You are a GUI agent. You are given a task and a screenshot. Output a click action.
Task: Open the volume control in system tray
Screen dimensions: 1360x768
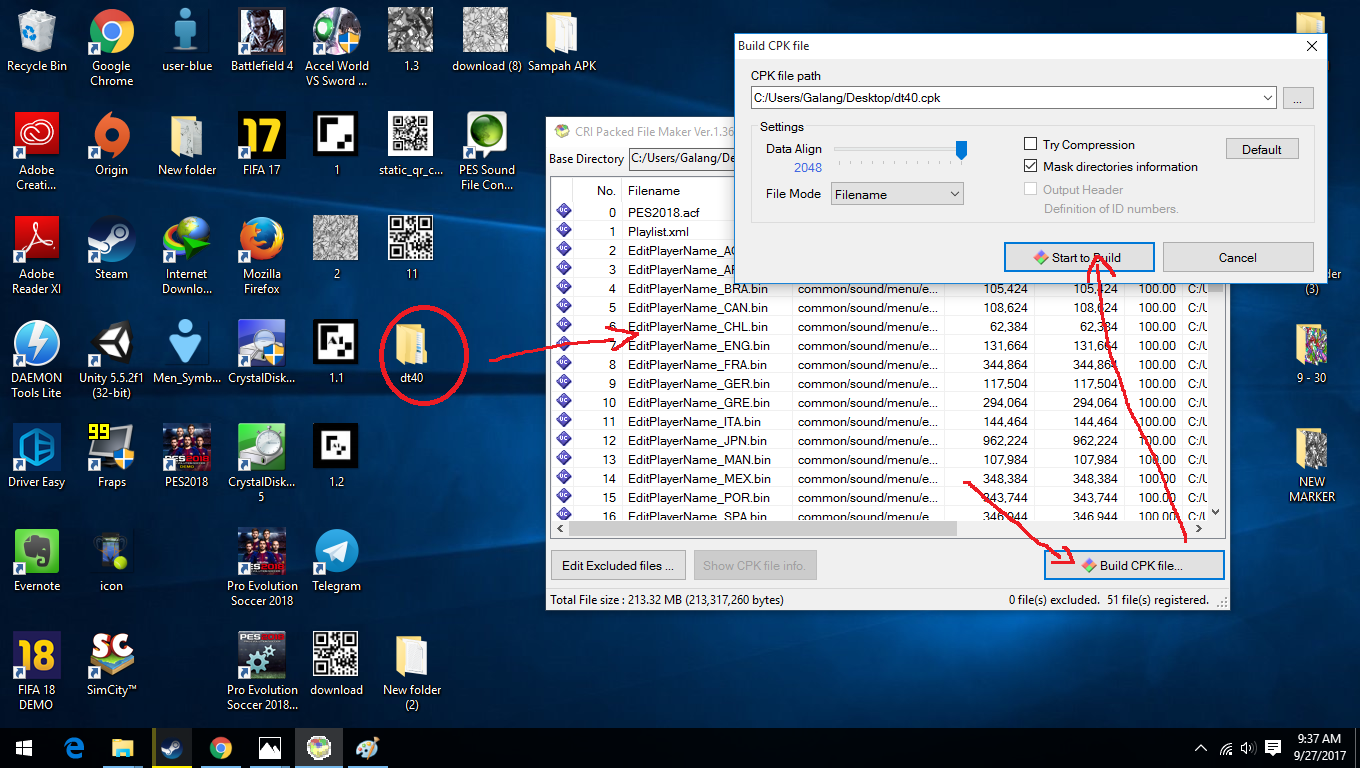(1248, 747)
